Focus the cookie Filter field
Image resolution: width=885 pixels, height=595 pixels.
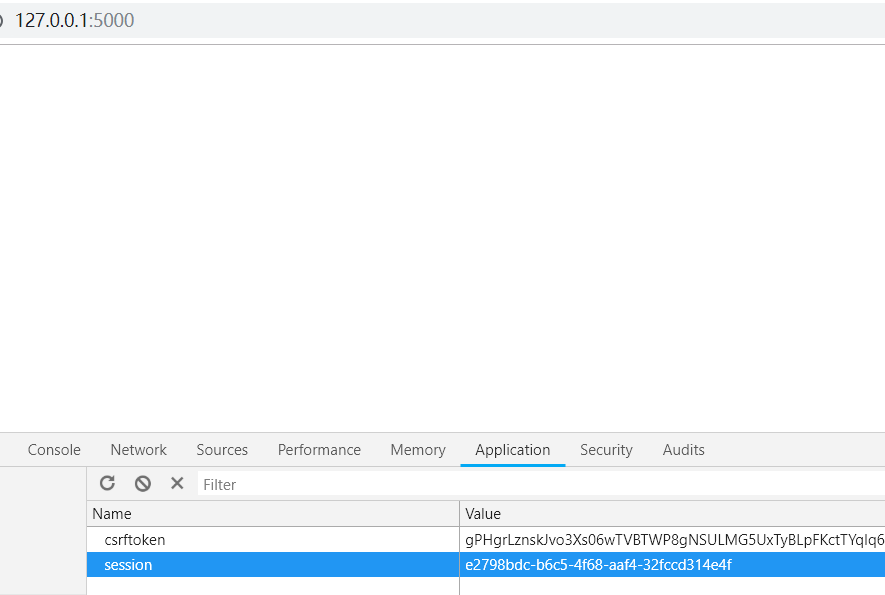pos(541,484)
